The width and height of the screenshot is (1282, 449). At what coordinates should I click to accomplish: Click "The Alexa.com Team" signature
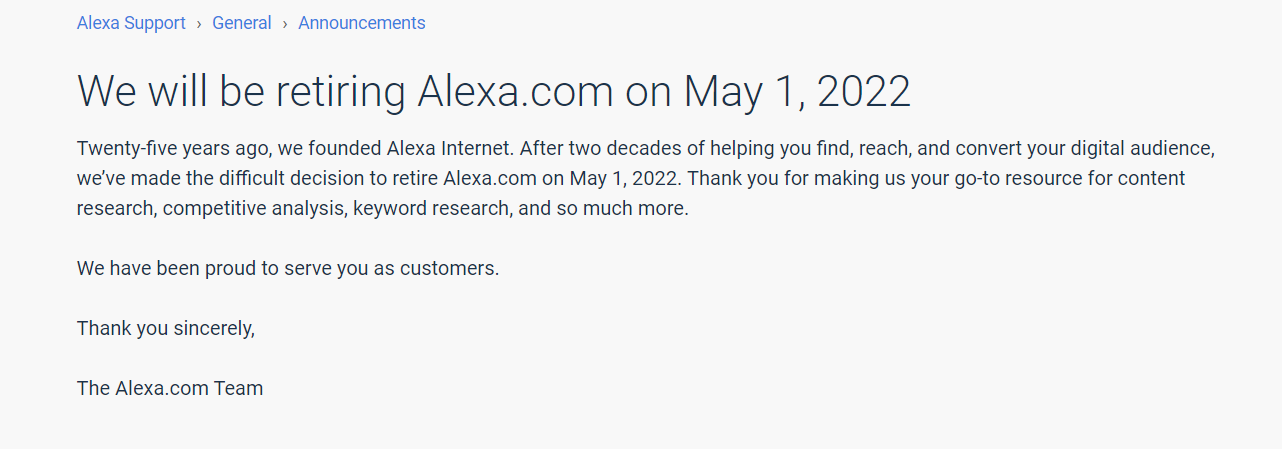pos(170,388)
